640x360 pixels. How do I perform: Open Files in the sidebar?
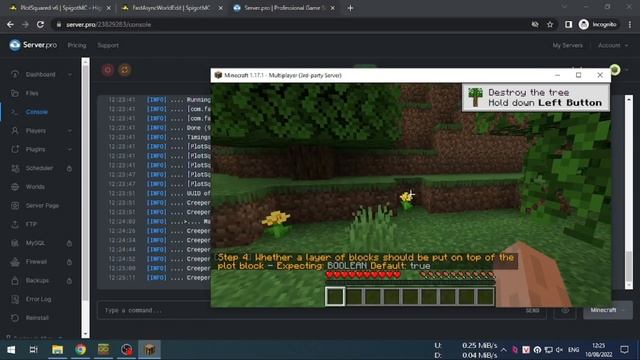[x=32, y=93]
